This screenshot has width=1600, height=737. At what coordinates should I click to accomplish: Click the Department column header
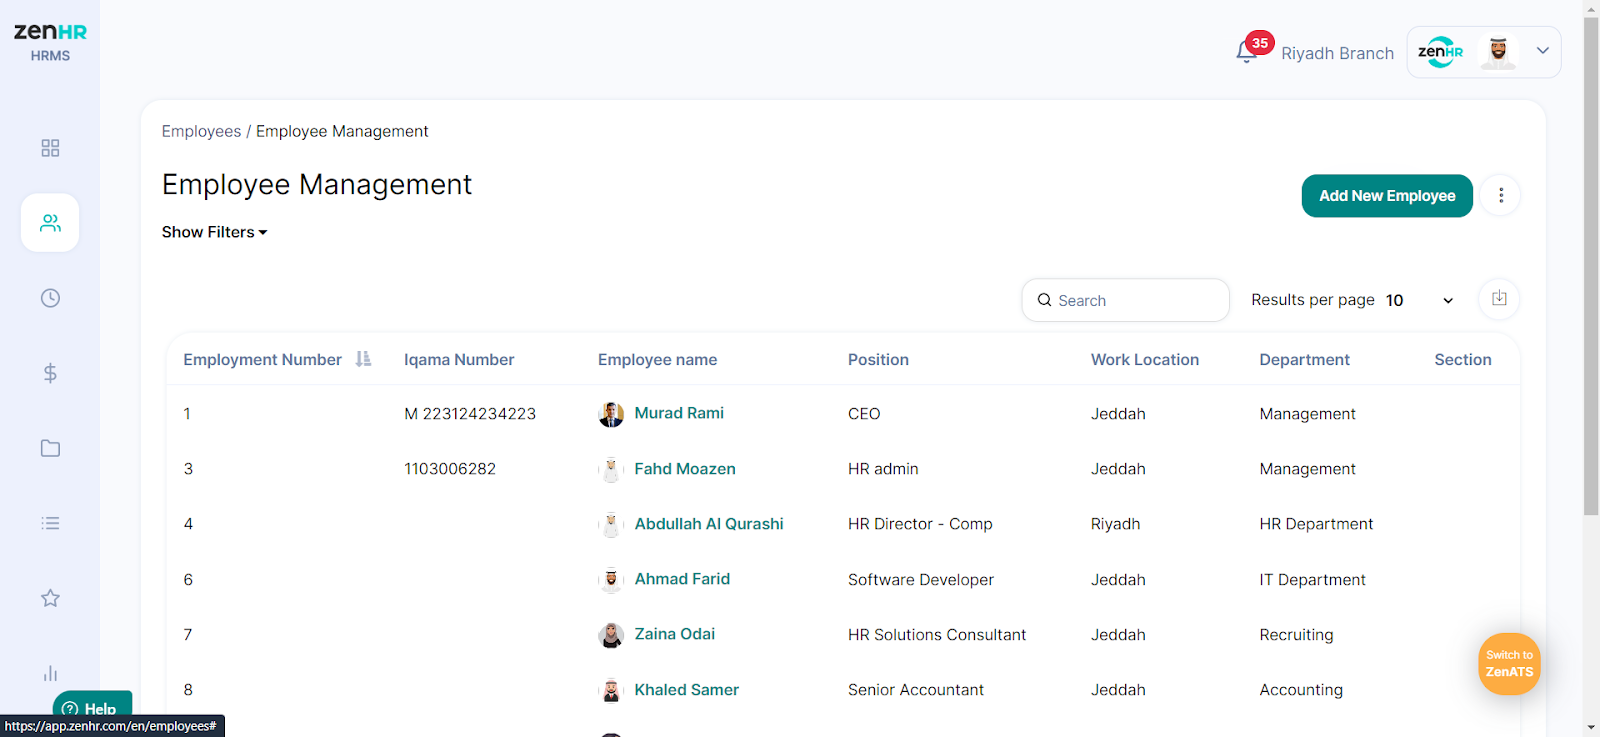(1304, 360)
